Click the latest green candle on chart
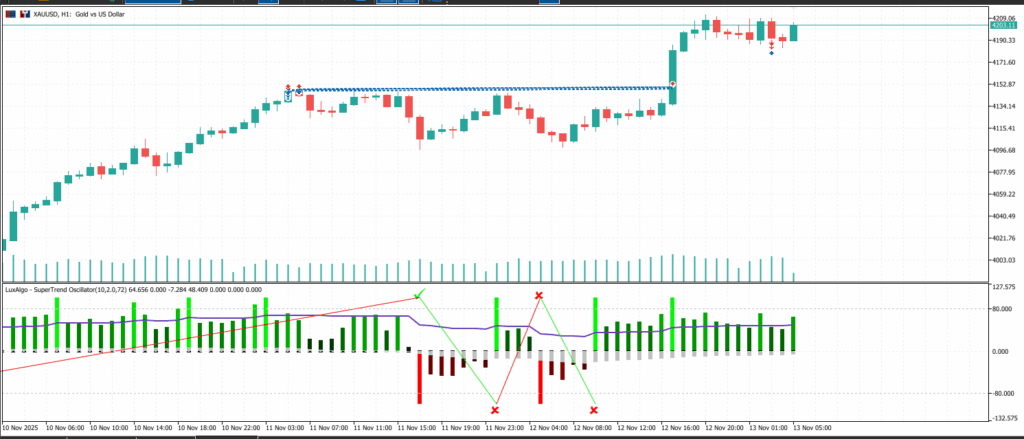 (793, 33)
